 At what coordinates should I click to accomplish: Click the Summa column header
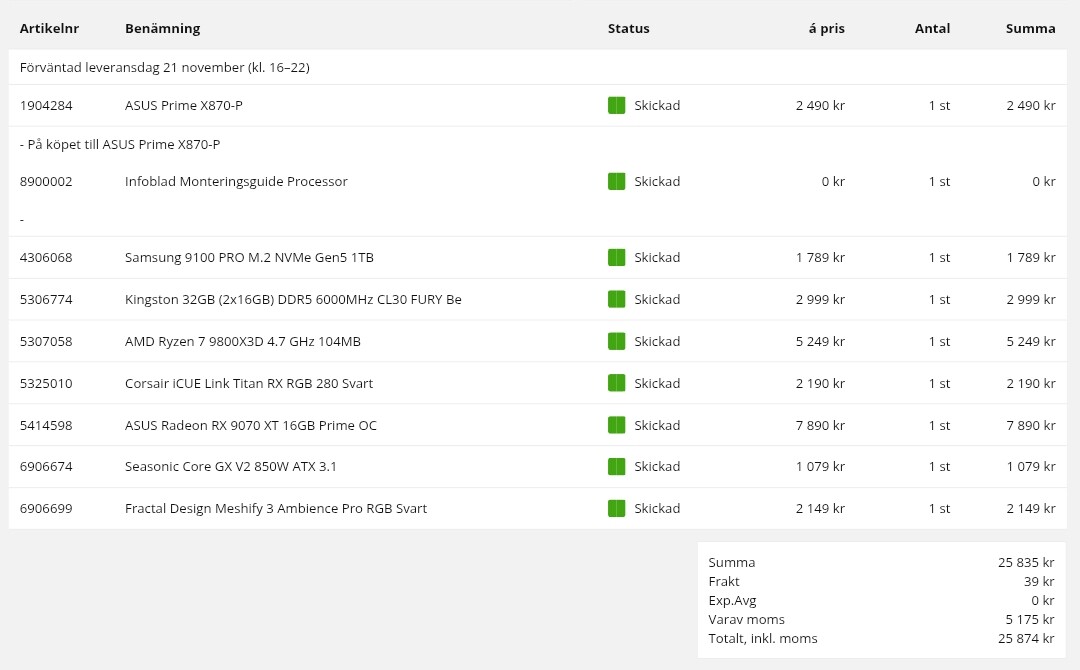click(1030, 28)
